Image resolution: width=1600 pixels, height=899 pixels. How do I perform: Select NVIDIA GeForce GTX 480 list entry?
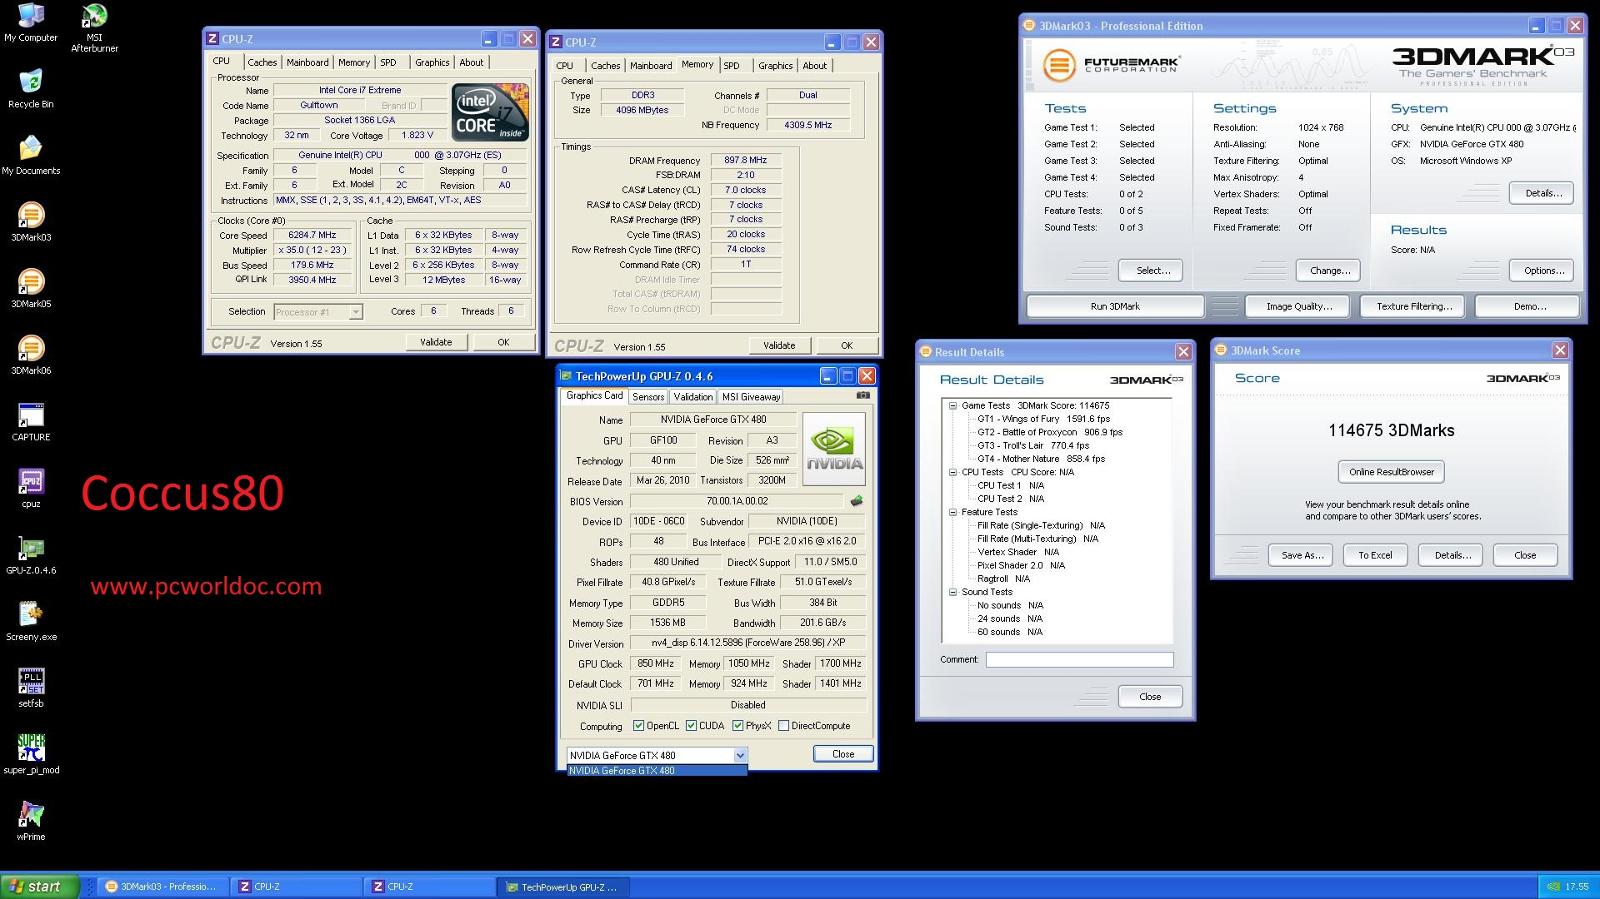(x=657, y=771)
